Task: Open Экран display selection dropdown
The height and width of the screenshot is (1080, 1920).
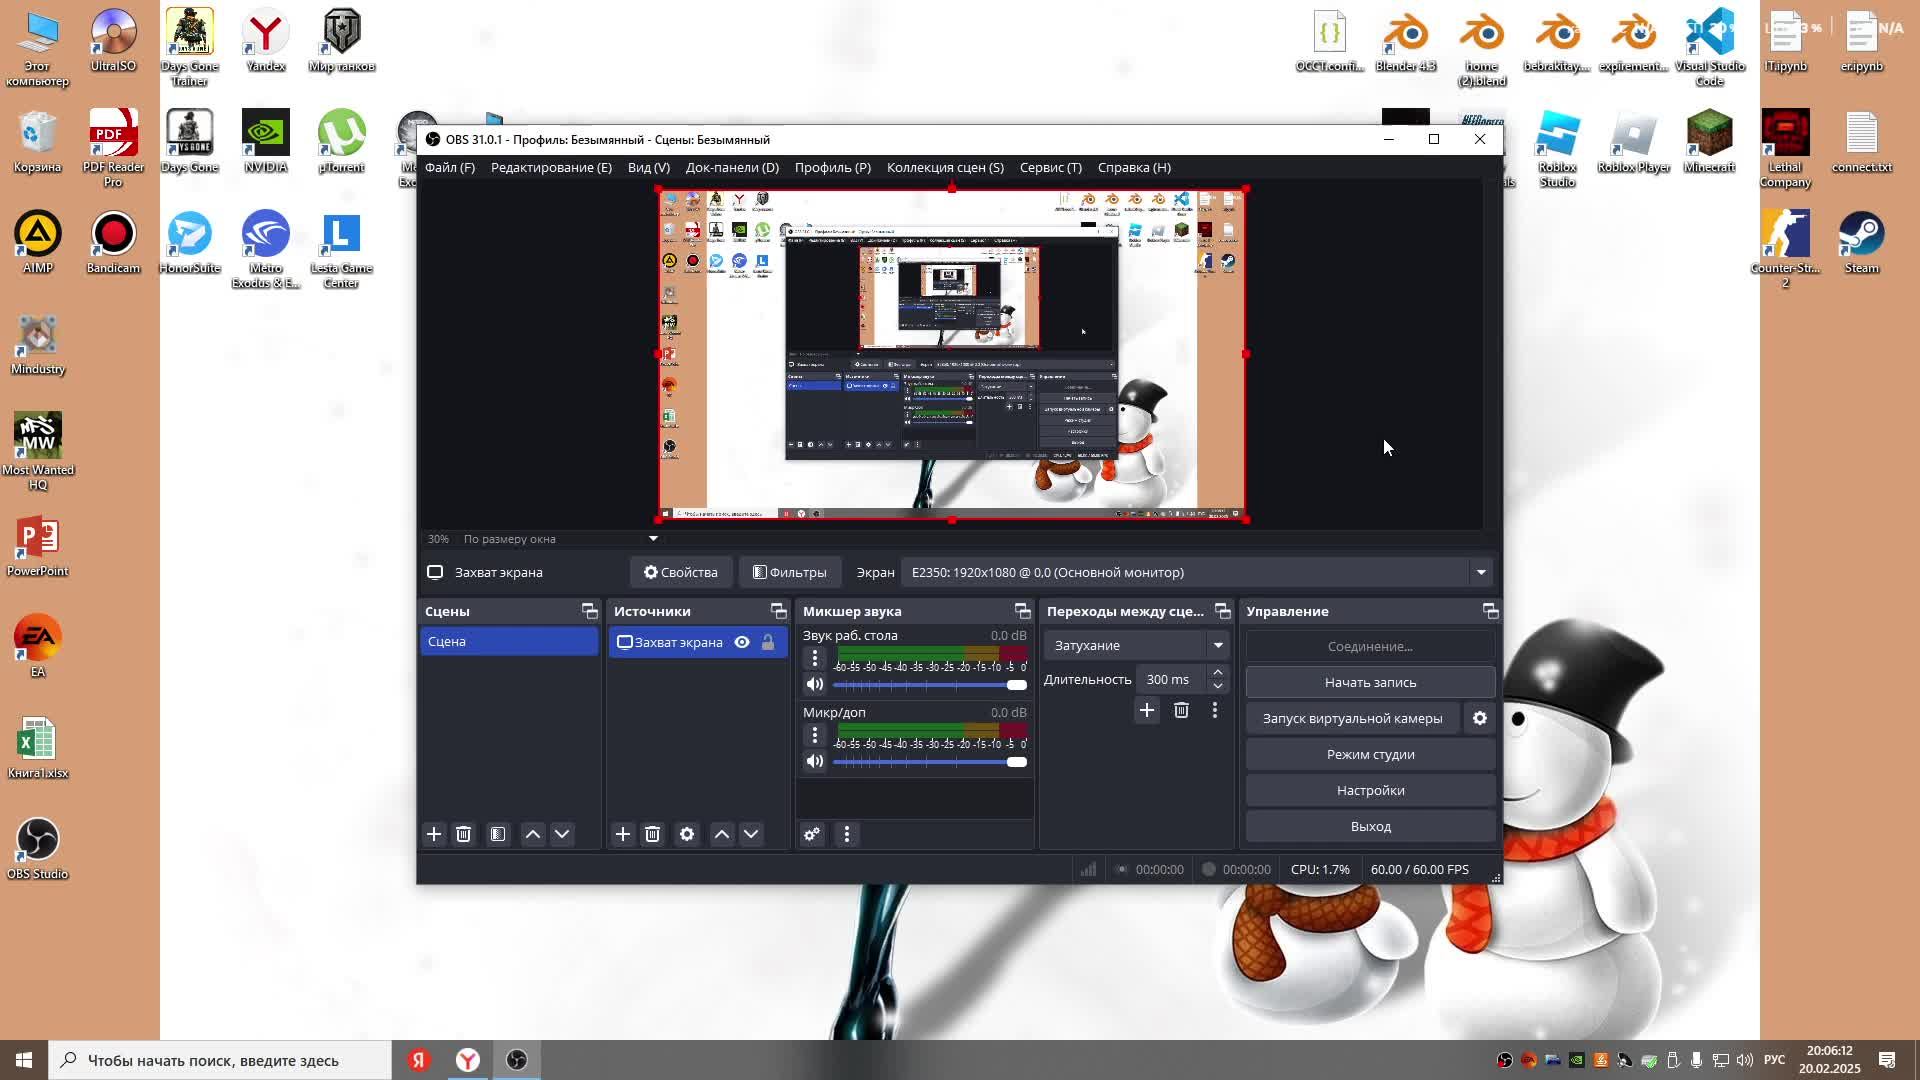Action: [1196, 572]
